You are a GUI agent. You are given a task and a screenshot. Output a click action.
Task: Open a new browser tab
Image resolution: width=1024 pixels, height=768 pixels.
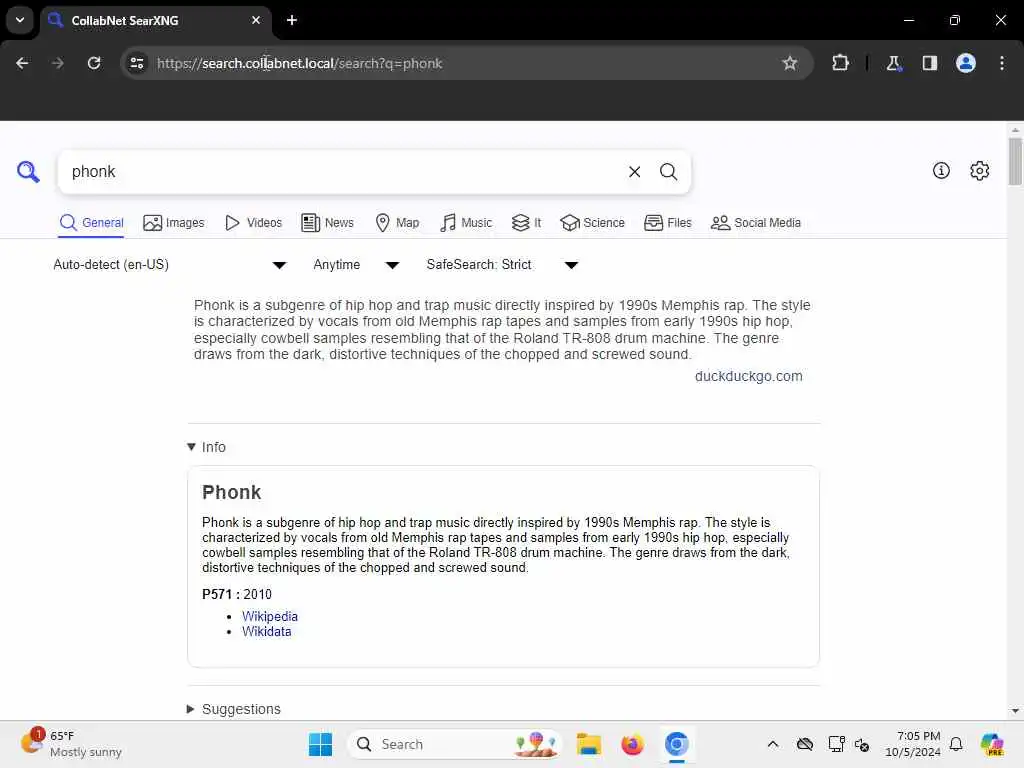(292, 20)
